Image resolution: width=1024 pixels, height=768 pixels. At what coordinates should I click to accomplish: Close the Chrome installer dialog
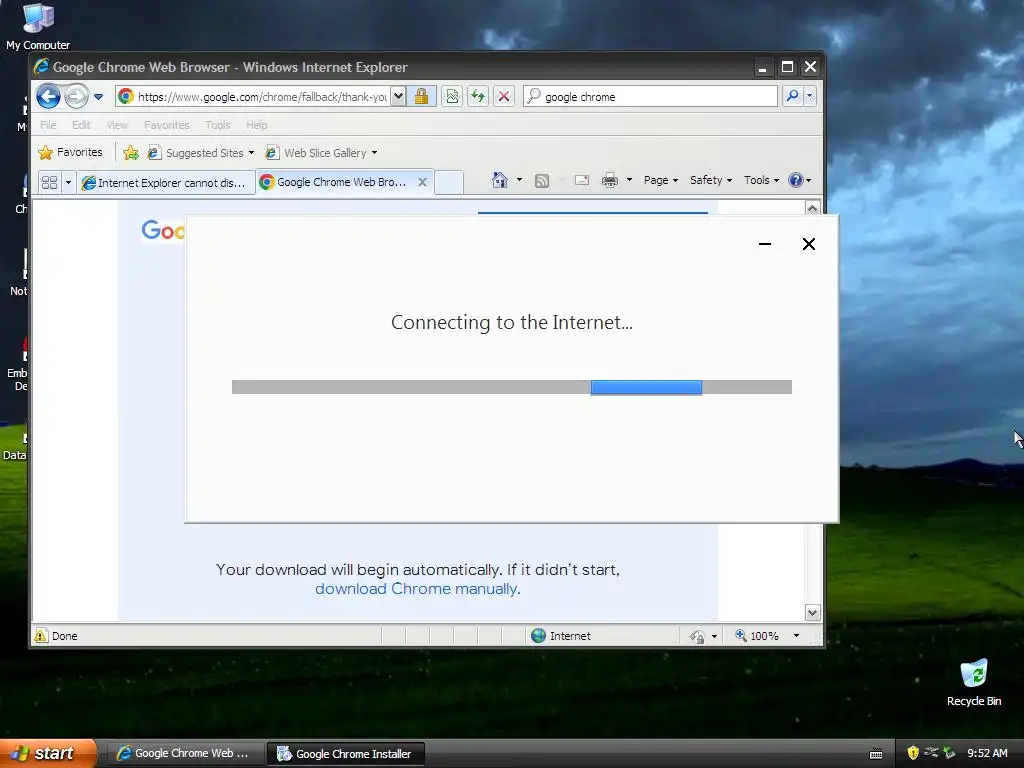pos(808,244)
